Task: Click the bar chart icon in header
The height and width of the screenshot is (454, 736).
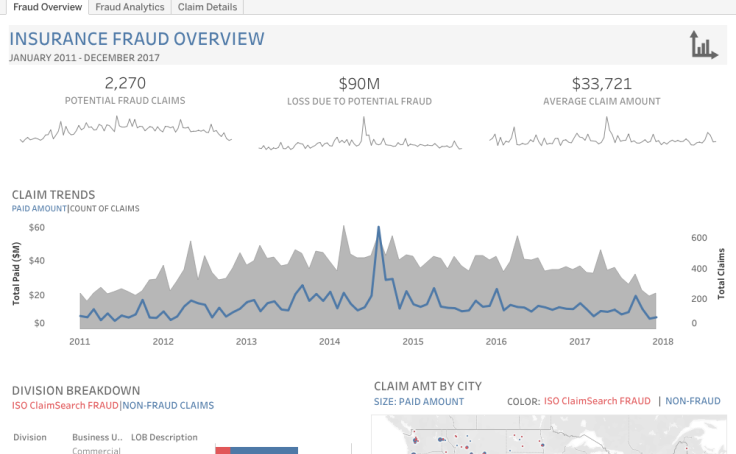Action: (703, 45)
